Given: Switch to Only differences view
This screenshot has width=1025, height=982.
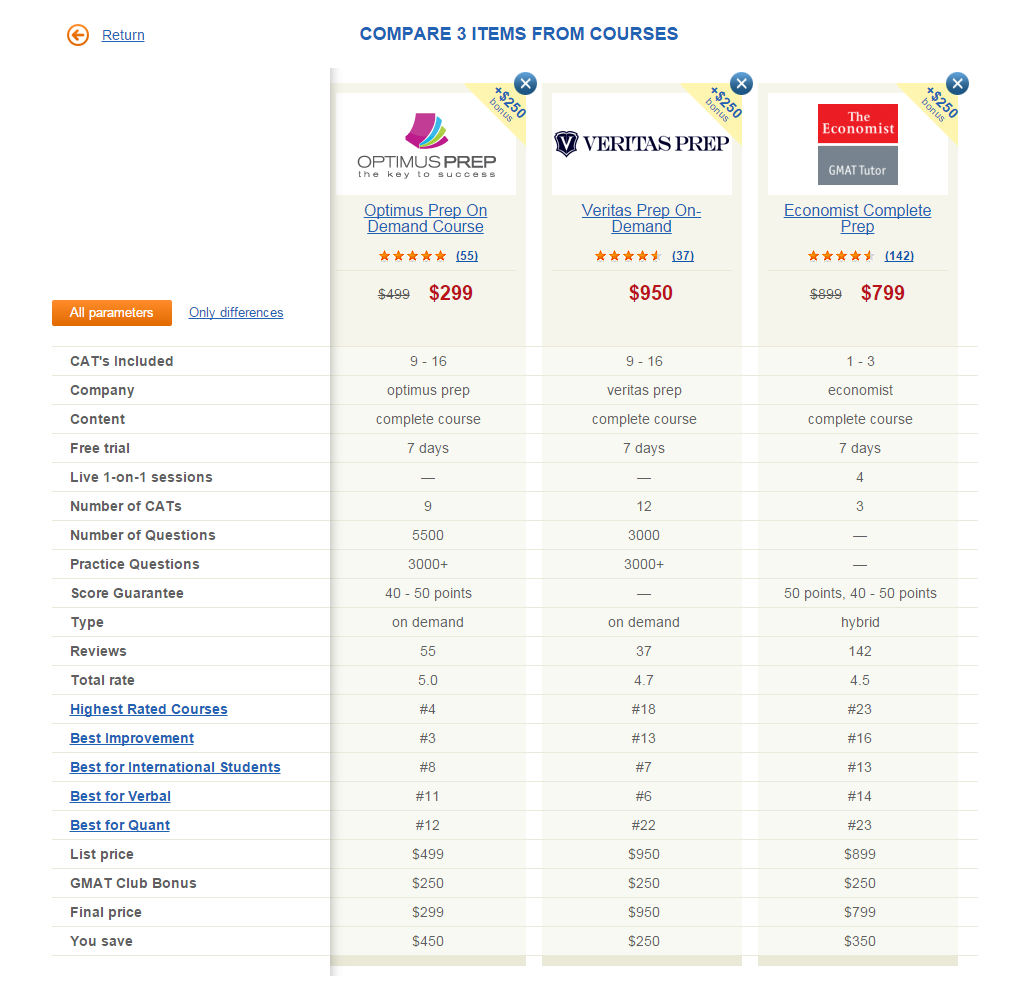Looking at the screenshot, I should coord(236,313).
